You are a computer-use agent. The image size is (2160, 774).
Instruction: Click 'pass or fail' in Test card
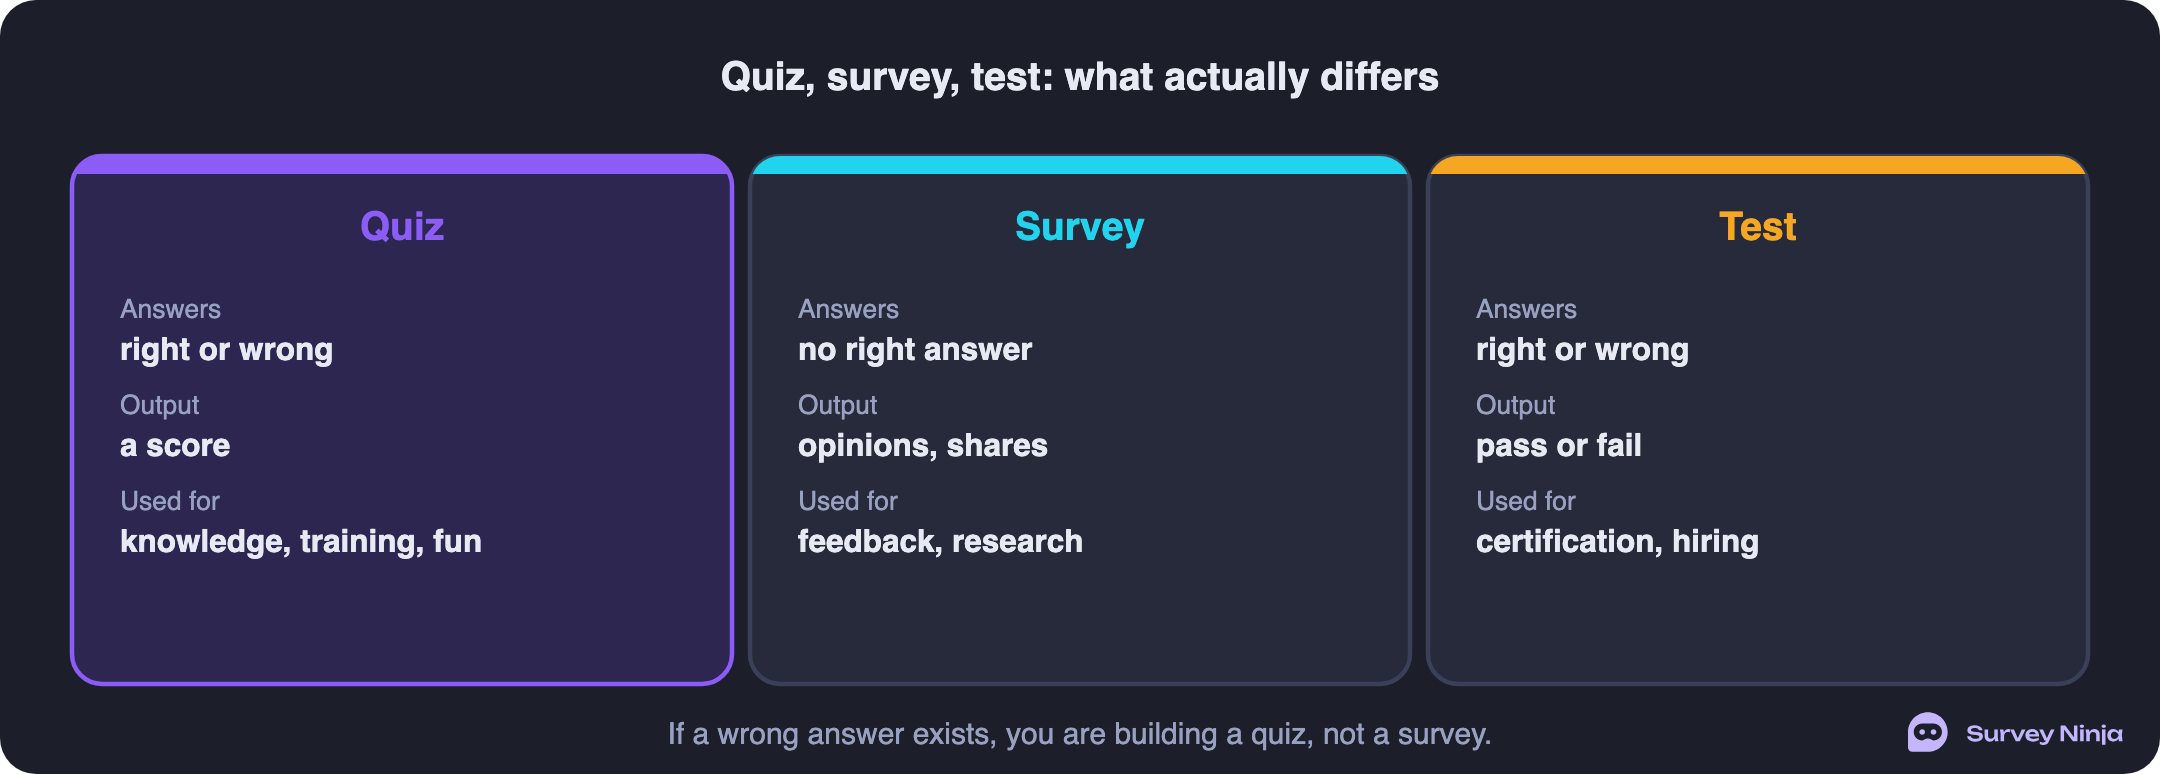coord(1559,446)
